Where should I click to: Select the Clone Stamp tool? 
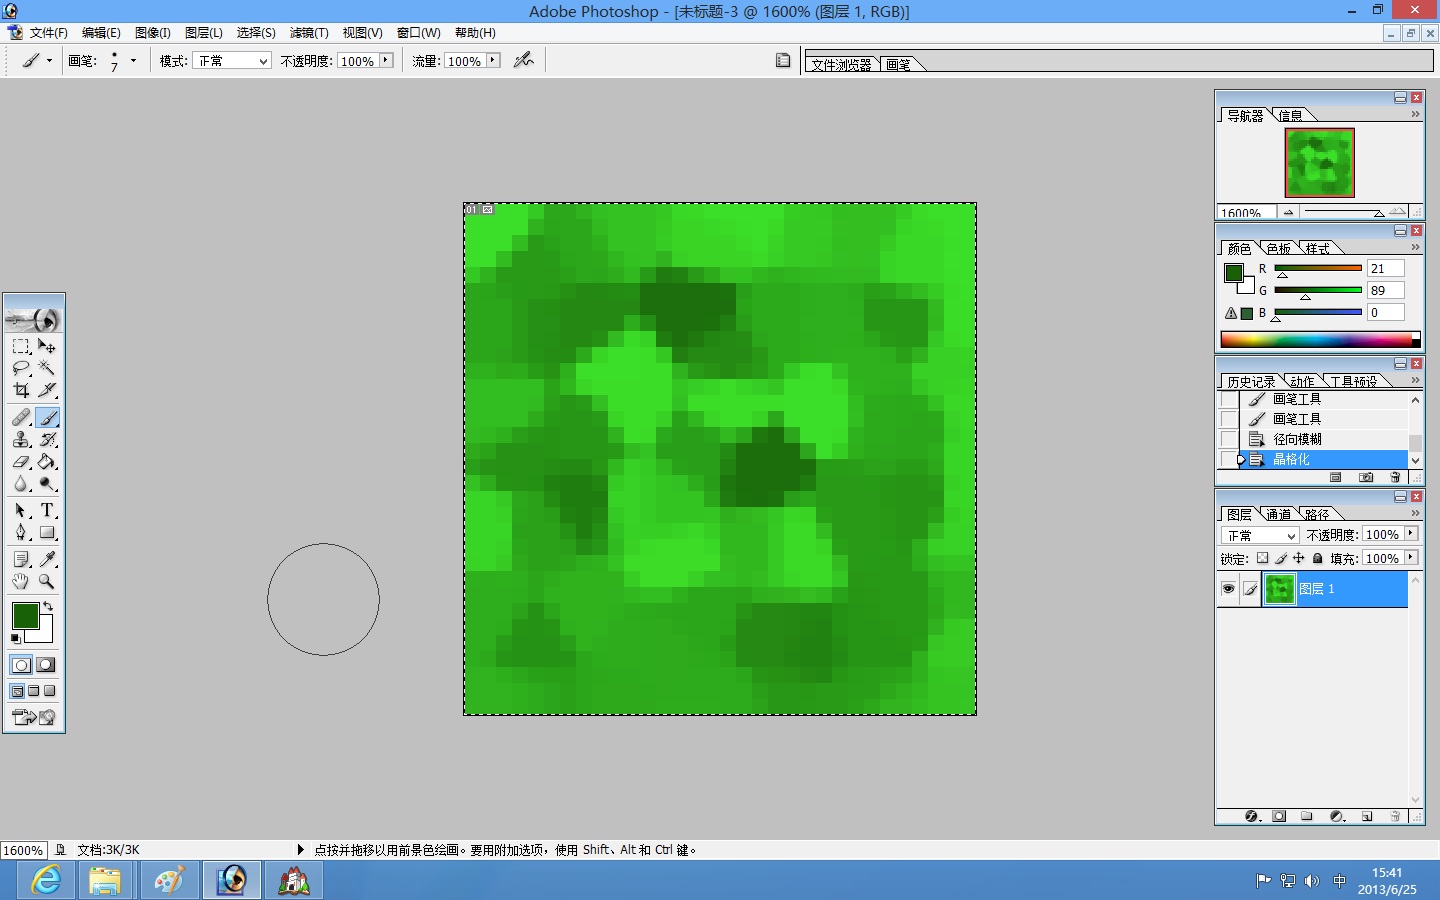[21, 439]
